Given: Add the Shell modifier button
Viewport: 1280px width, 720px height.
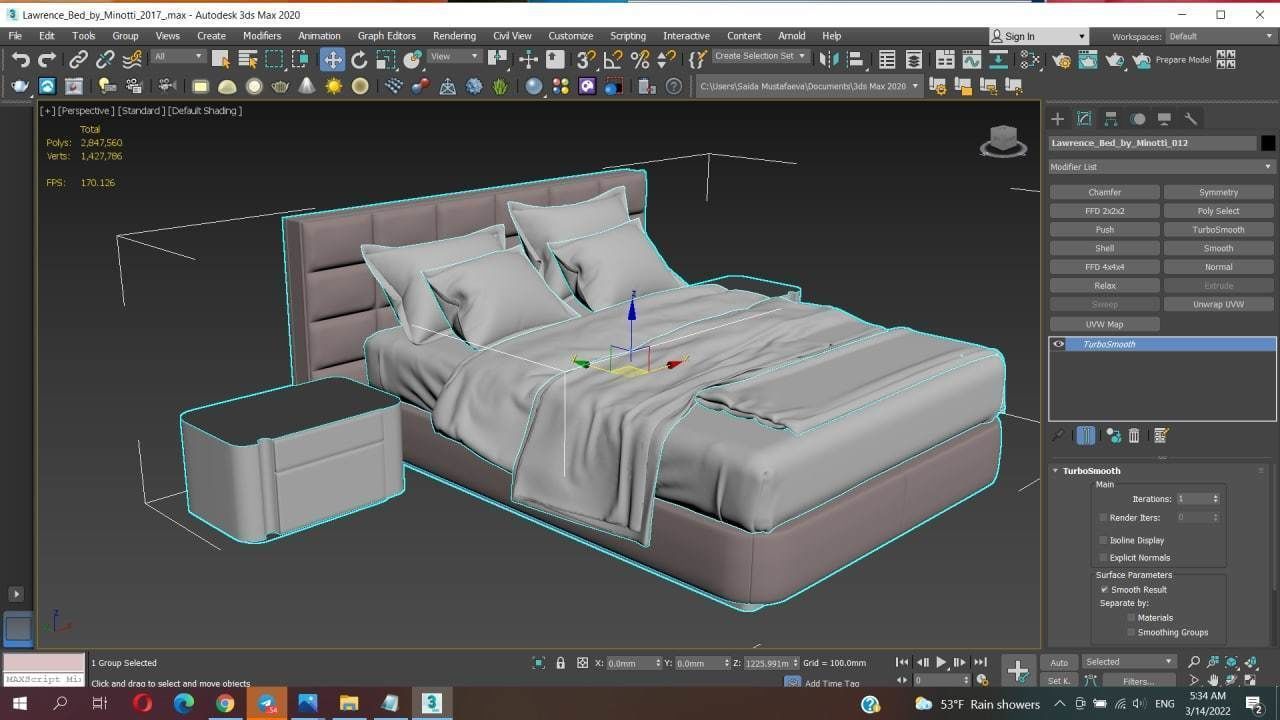Looking at the screenshot, I should click(1105, 248).
